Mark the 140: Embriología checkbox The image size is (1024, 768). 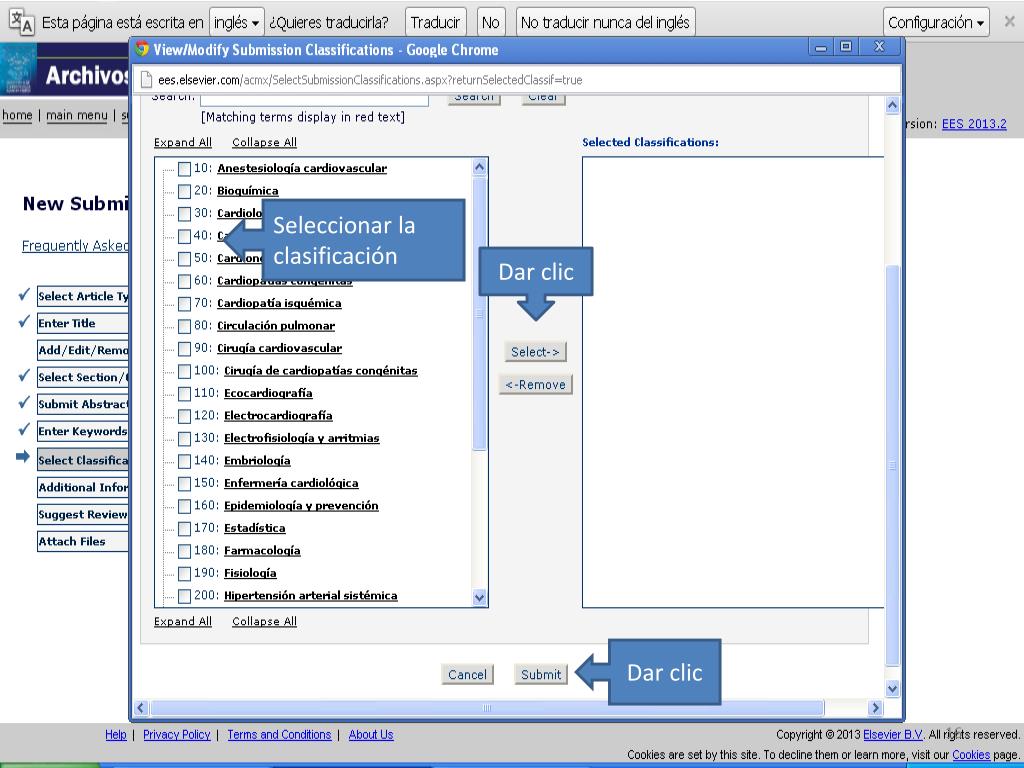pos(184,461)
